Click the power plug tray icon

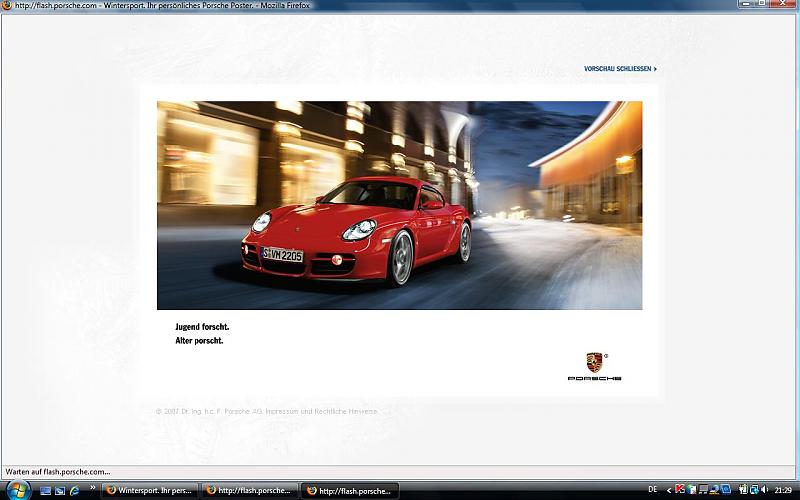tap(743, 490)
